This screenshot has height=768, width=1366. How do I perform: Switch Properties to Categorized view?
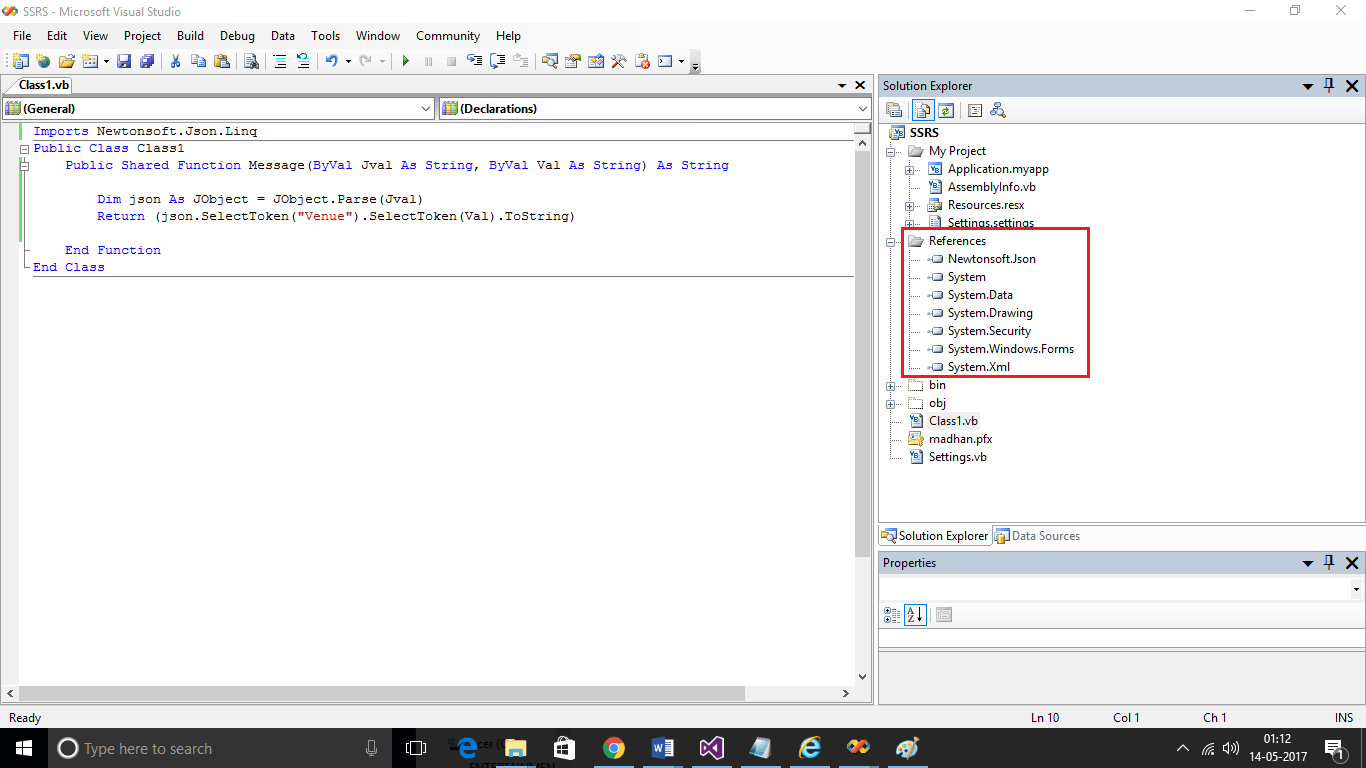click(892, 615)
